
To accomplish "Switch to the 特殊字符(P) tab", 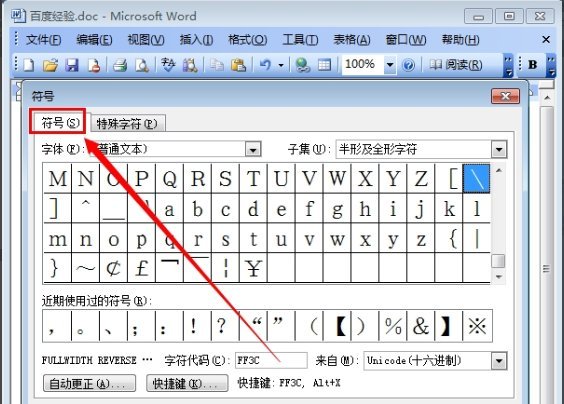I will (x=127, y=124).
